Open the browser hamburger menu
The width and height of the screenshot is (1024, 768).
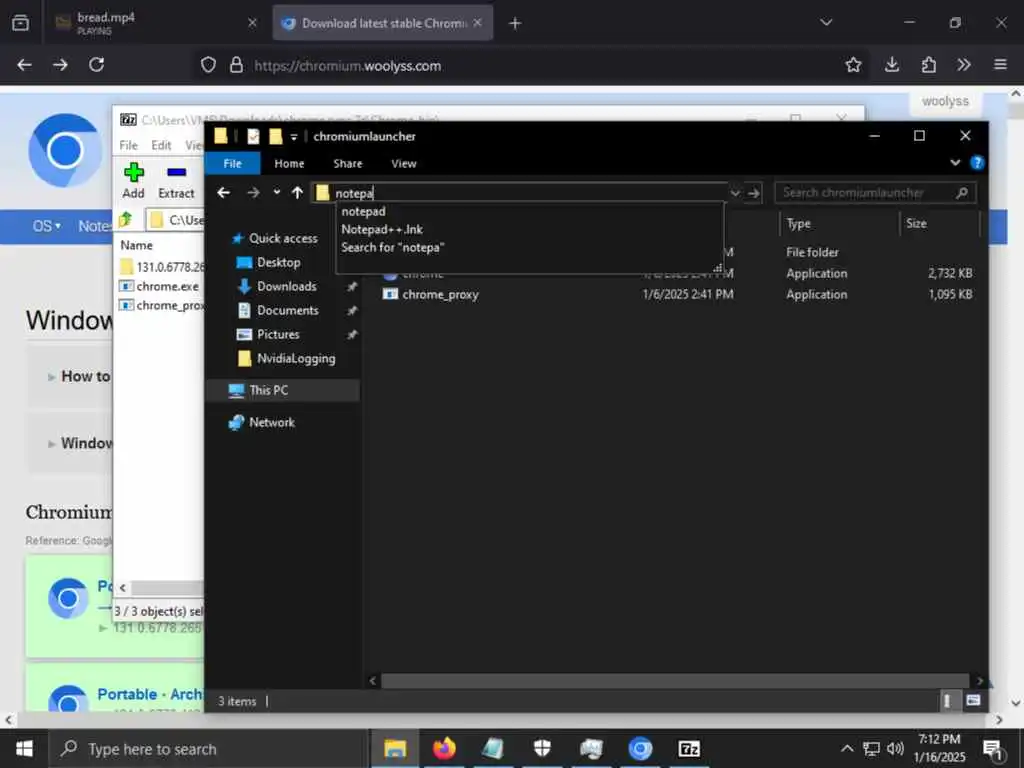(x=1000, y=65)
